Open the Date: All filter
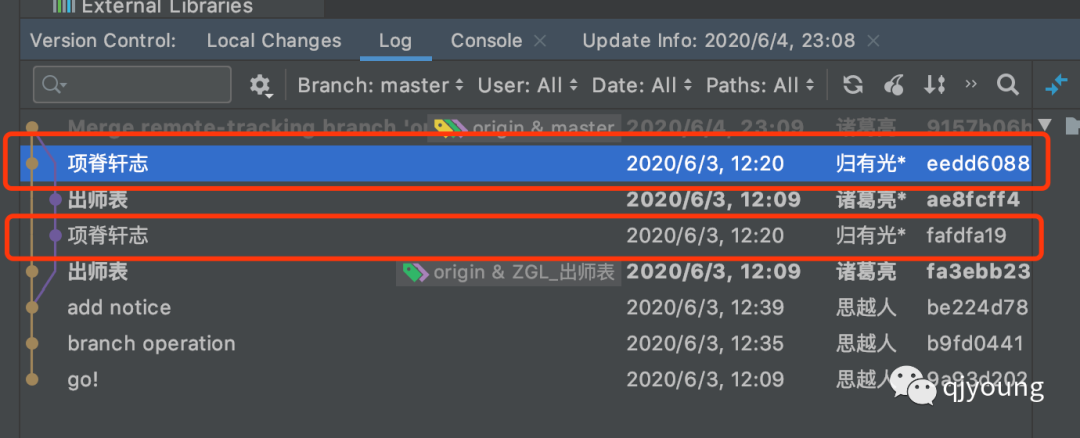The image size is (1080, 438). [x=642, y=85]
